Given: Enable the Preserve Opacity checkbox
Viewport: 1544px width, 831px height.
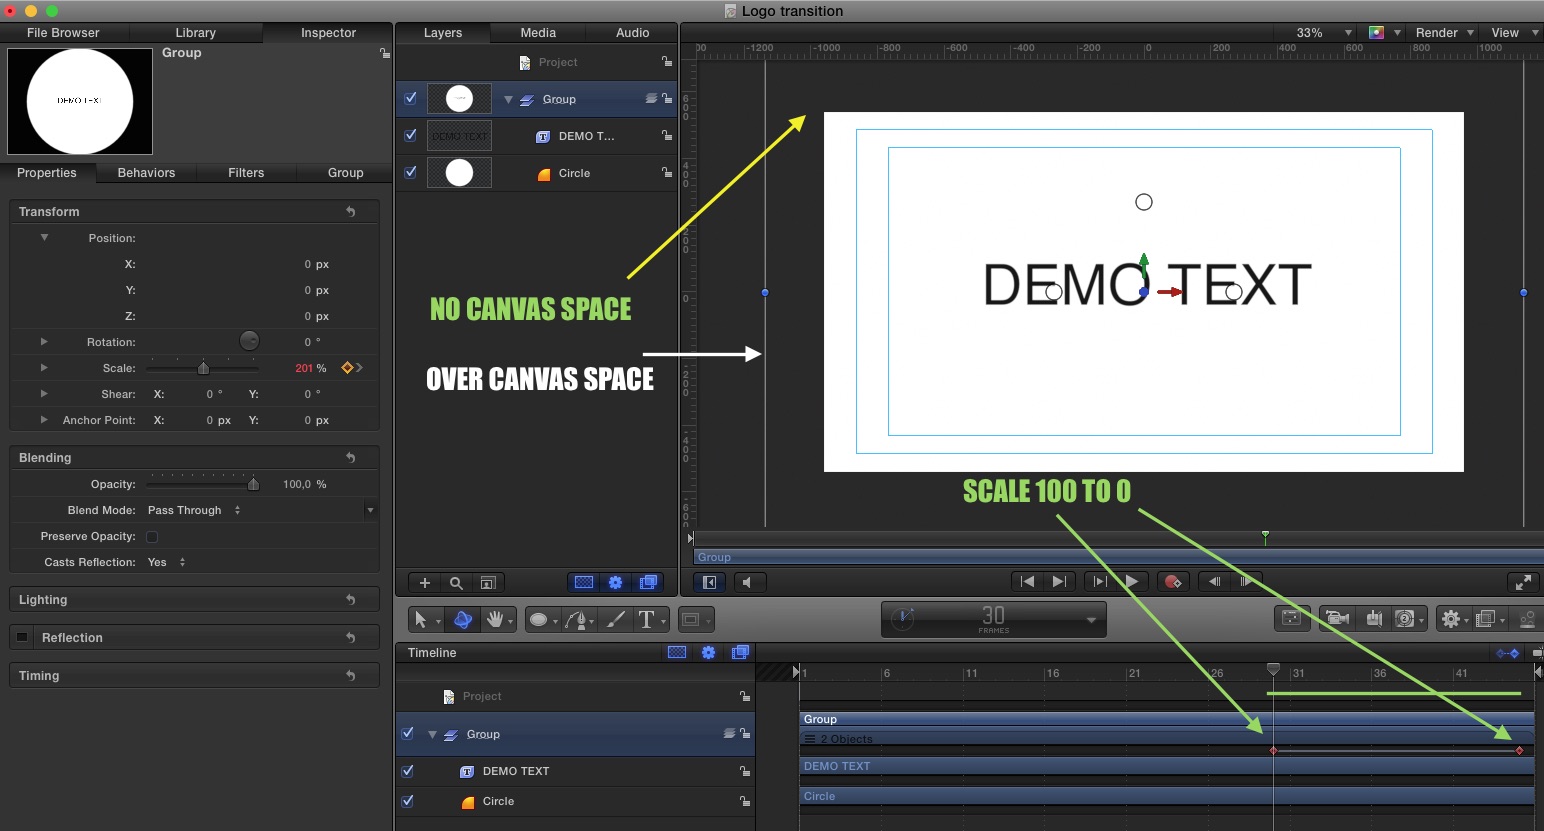Looking at the screenshot, I should click(152, 537).
